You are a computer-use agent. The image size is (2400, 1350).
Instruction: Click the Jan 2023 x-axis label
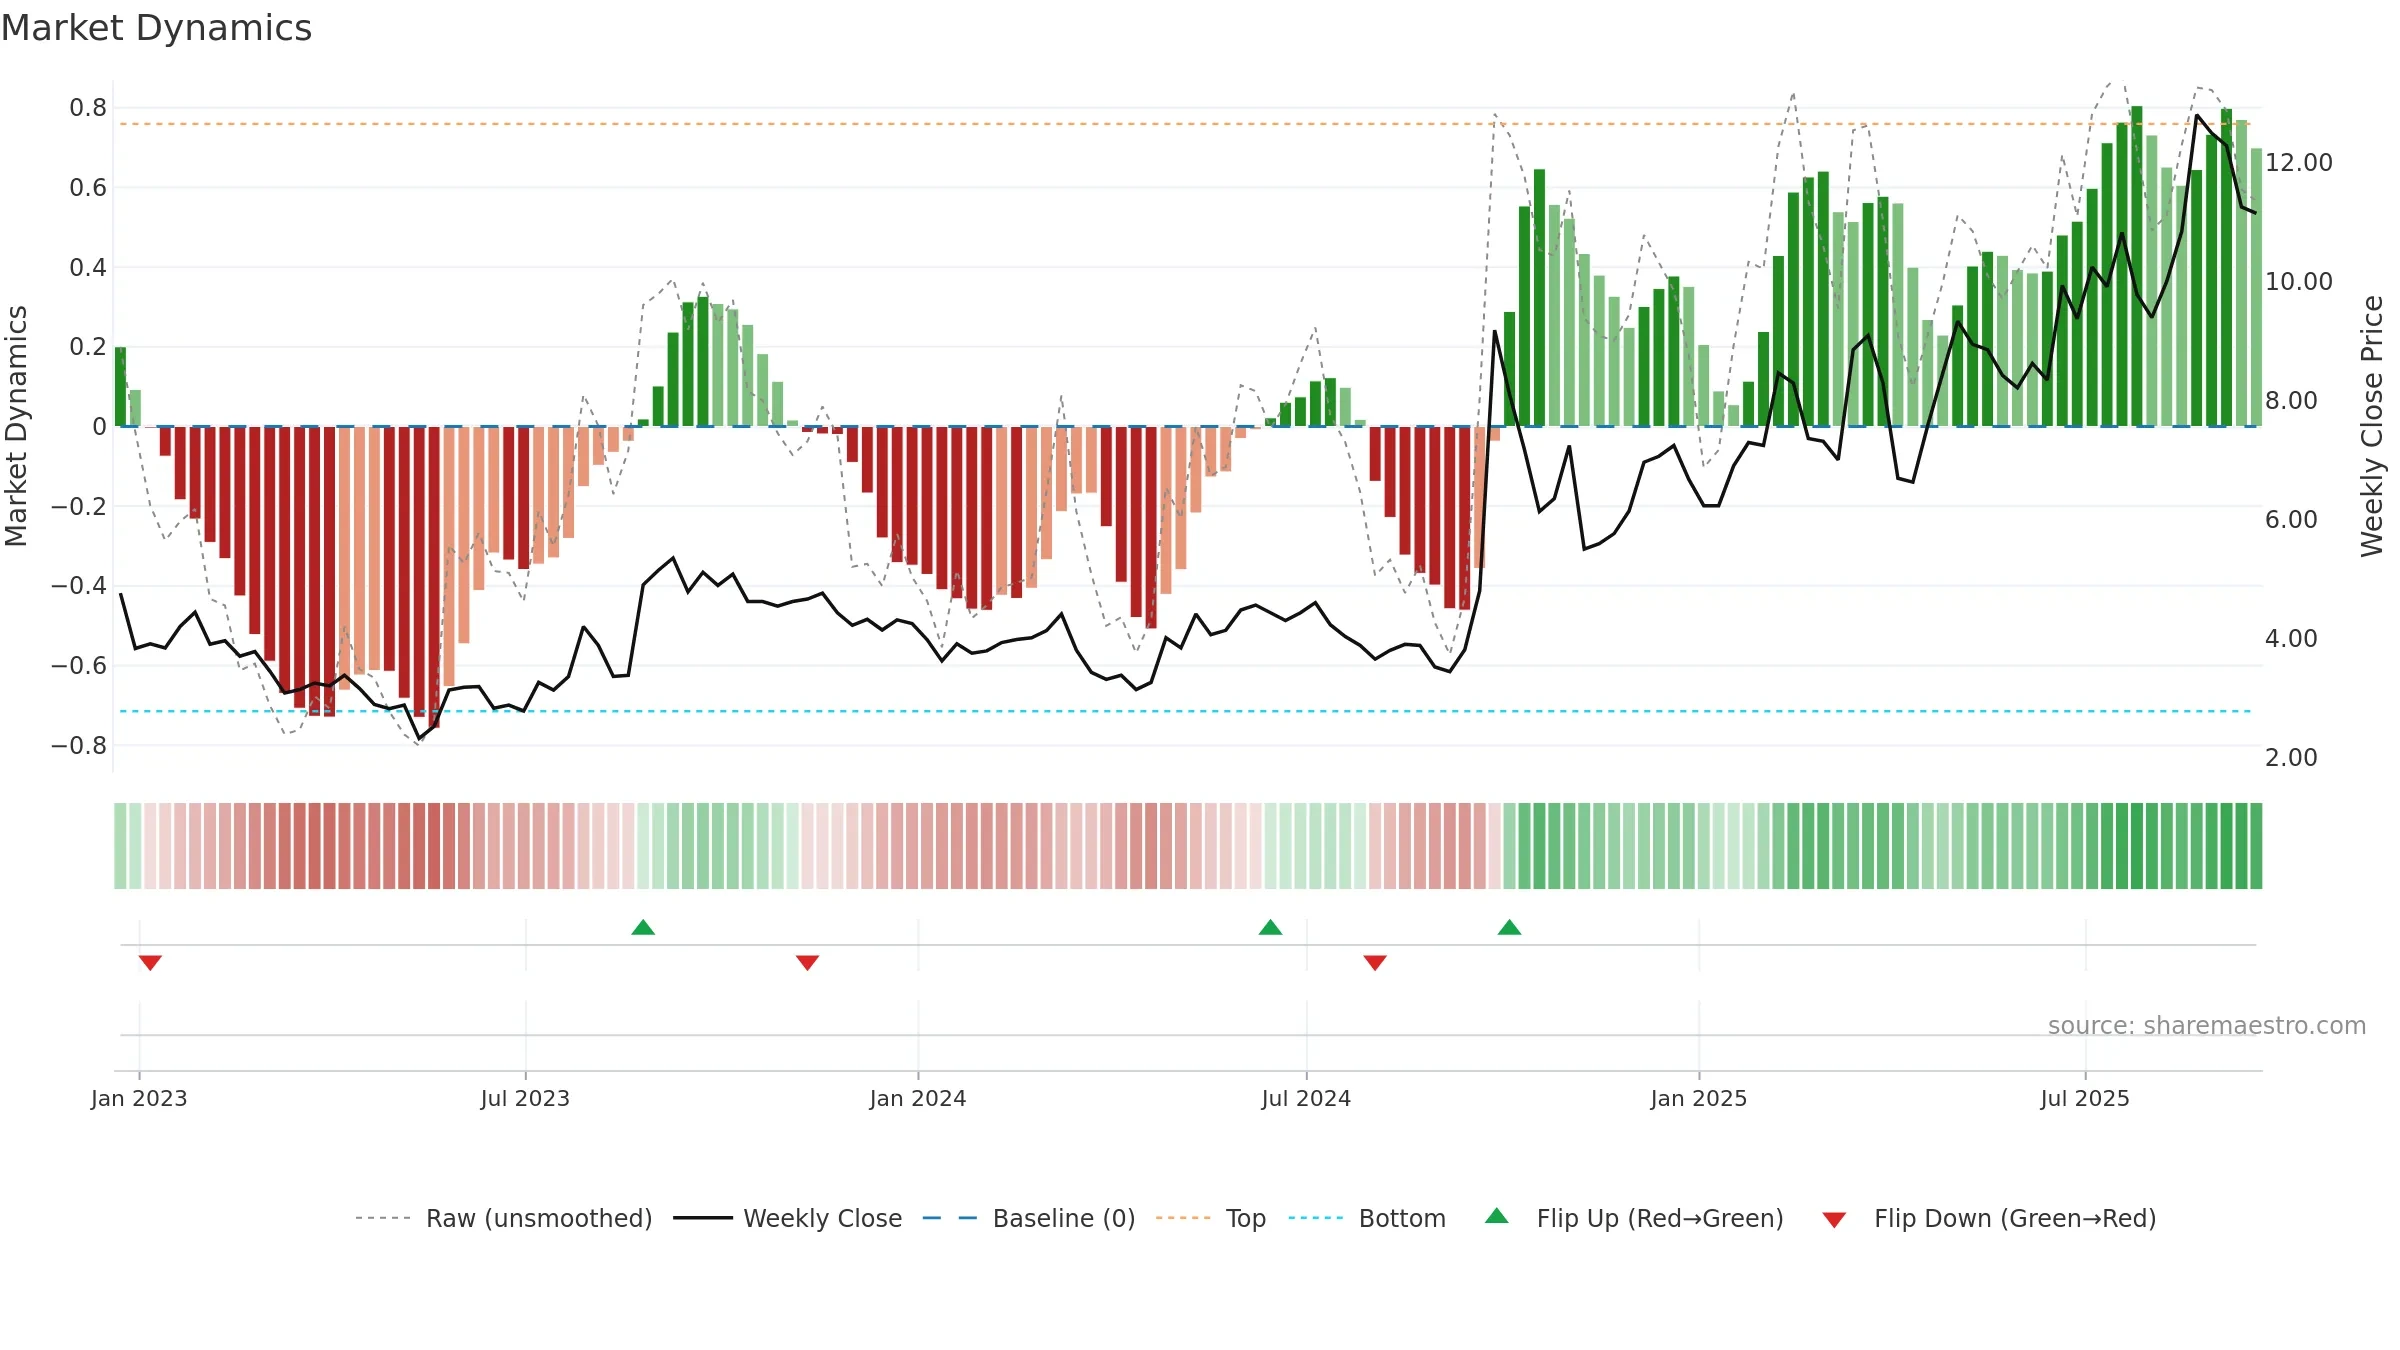click(x=139, y=1098)
